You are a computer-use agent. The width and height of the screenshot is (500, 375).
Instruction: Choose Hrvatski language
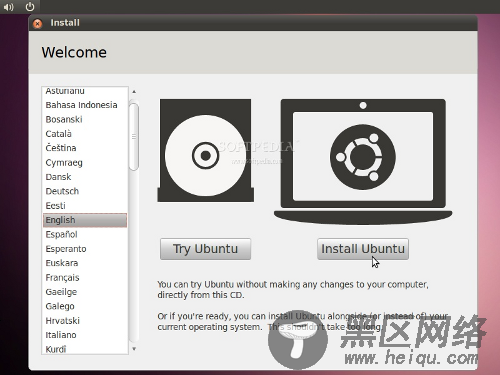point(85,321)
